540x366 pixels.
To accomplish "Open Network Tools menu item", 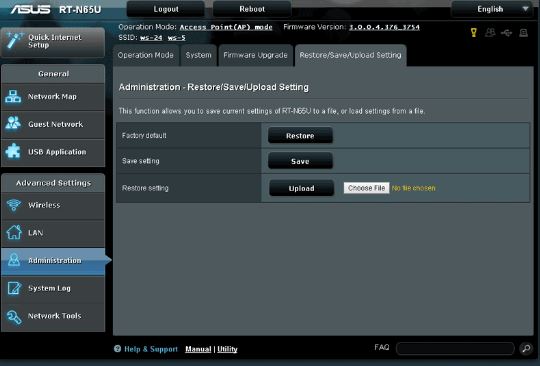I will 53,316.
